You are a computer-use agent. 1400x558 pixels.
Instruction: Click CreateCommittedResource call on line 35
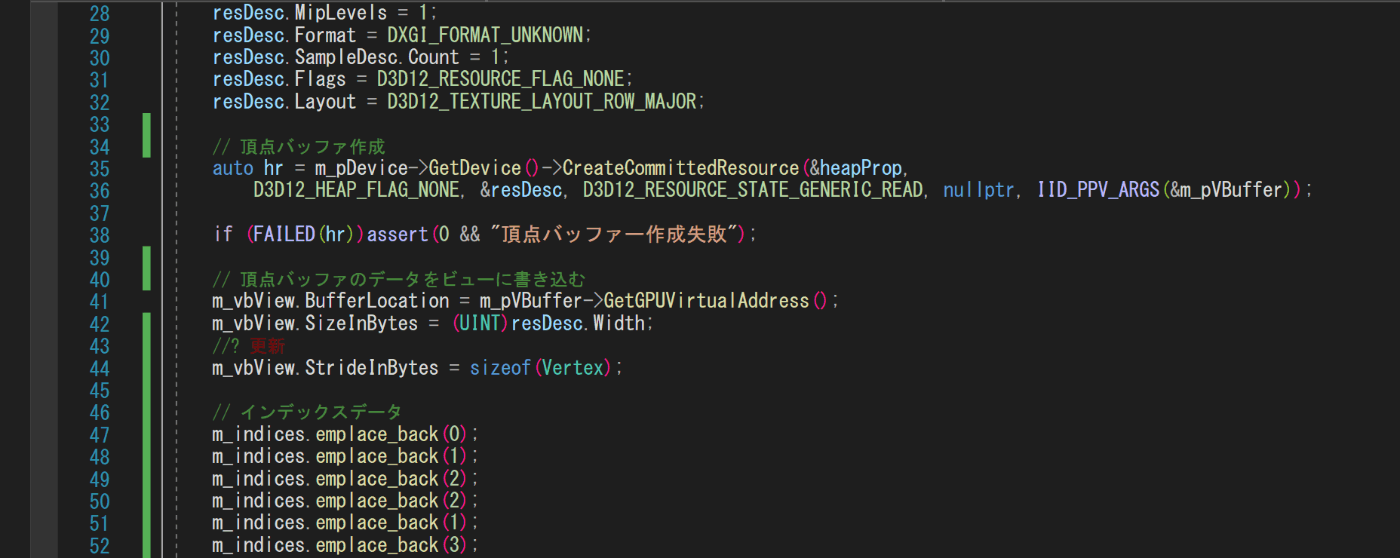tap(681, 168)
